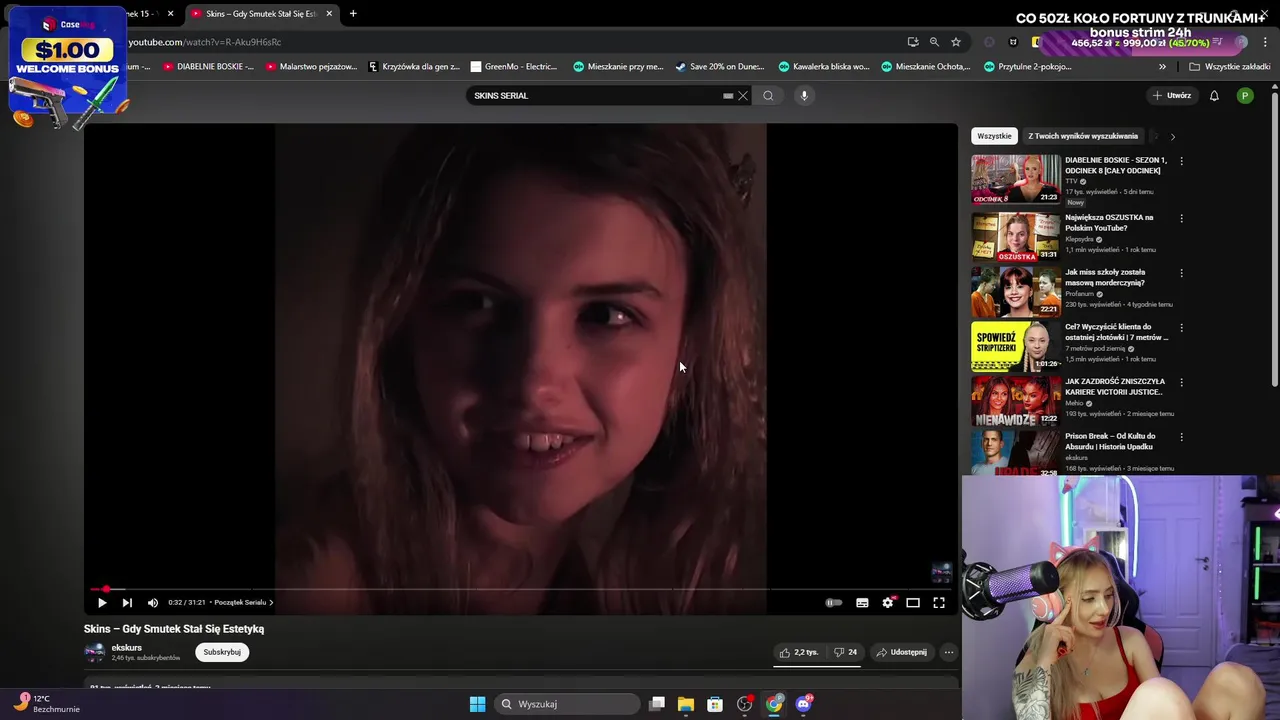Clear the SKINS SERIAL search text

[x=743, y=96]
